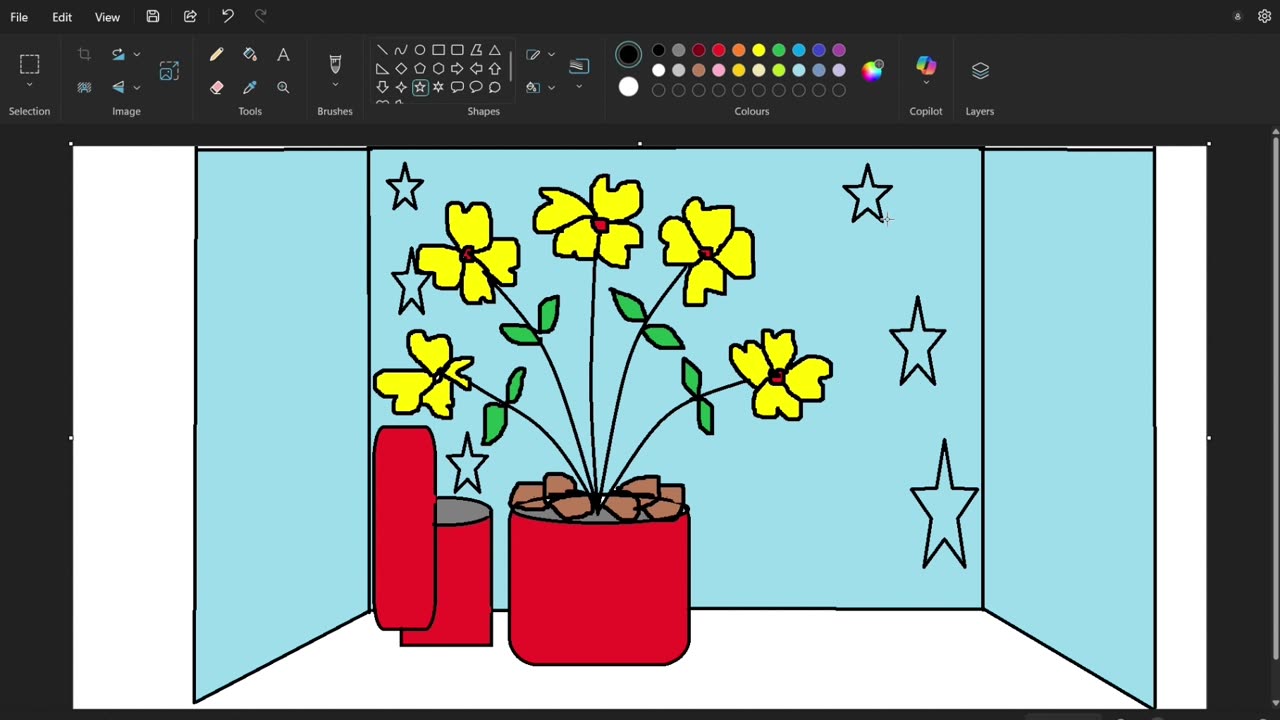Select the Pencil tool
The image size is (1280, 720).
coord(216,55)
